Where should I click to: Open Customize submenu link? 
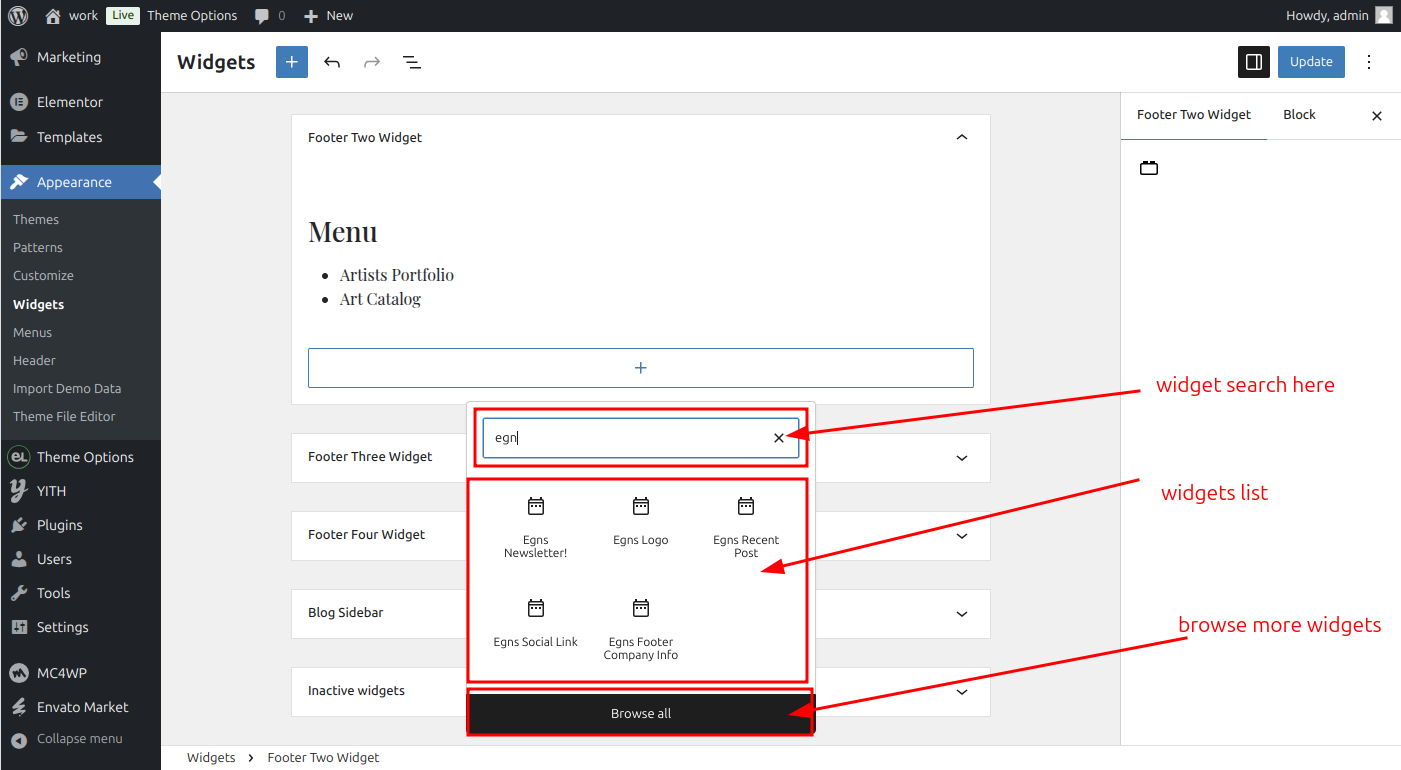pos(43,275)
